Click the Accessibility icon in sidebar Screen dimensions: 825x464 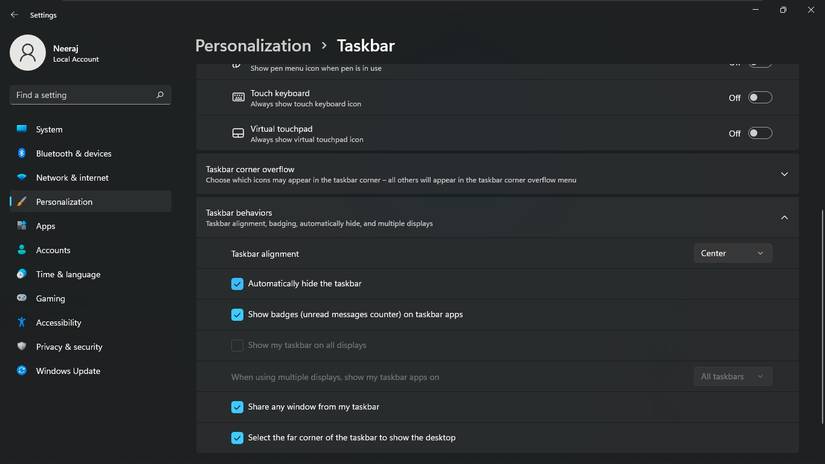coord(21,322)
